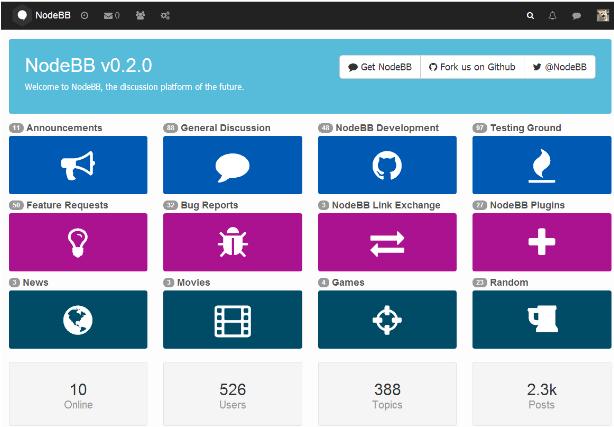
Task: Click Fork us on Github button
Action: coord(472,67)
